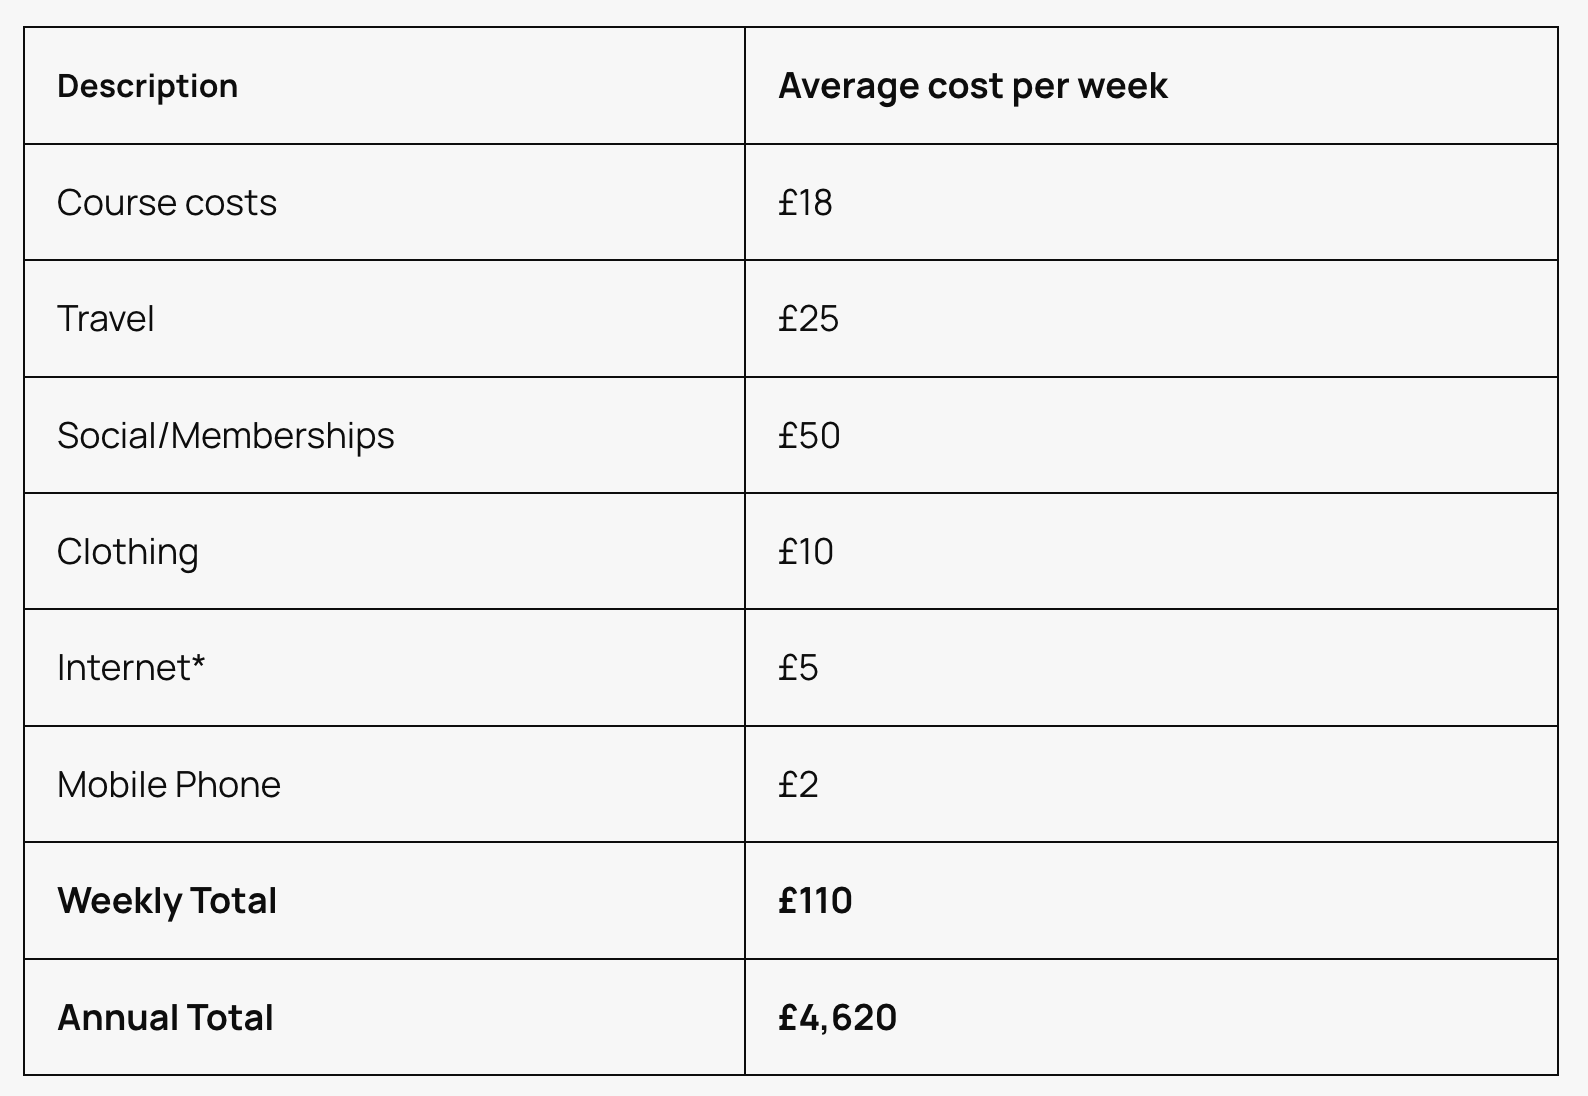Viewport: 1588px width, 1096px height.
Task: Select the Clothing row label
Action: [x=127, y=552]
